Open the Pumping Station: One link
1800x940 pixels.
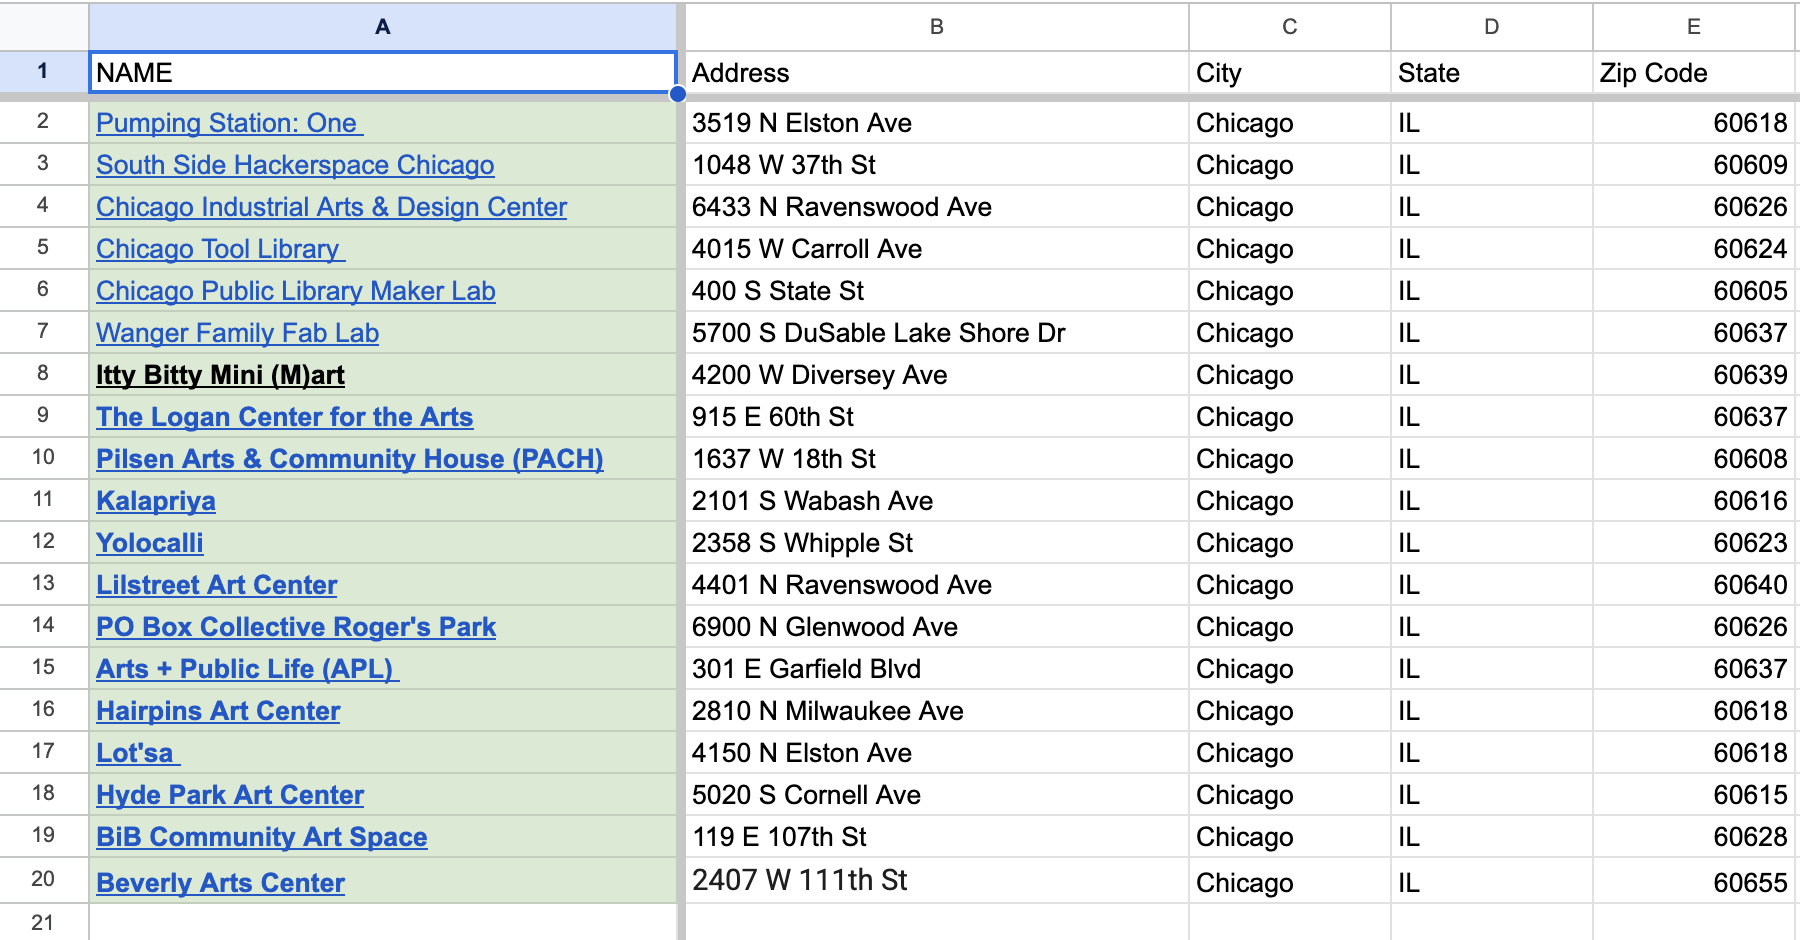coord(229,123)
